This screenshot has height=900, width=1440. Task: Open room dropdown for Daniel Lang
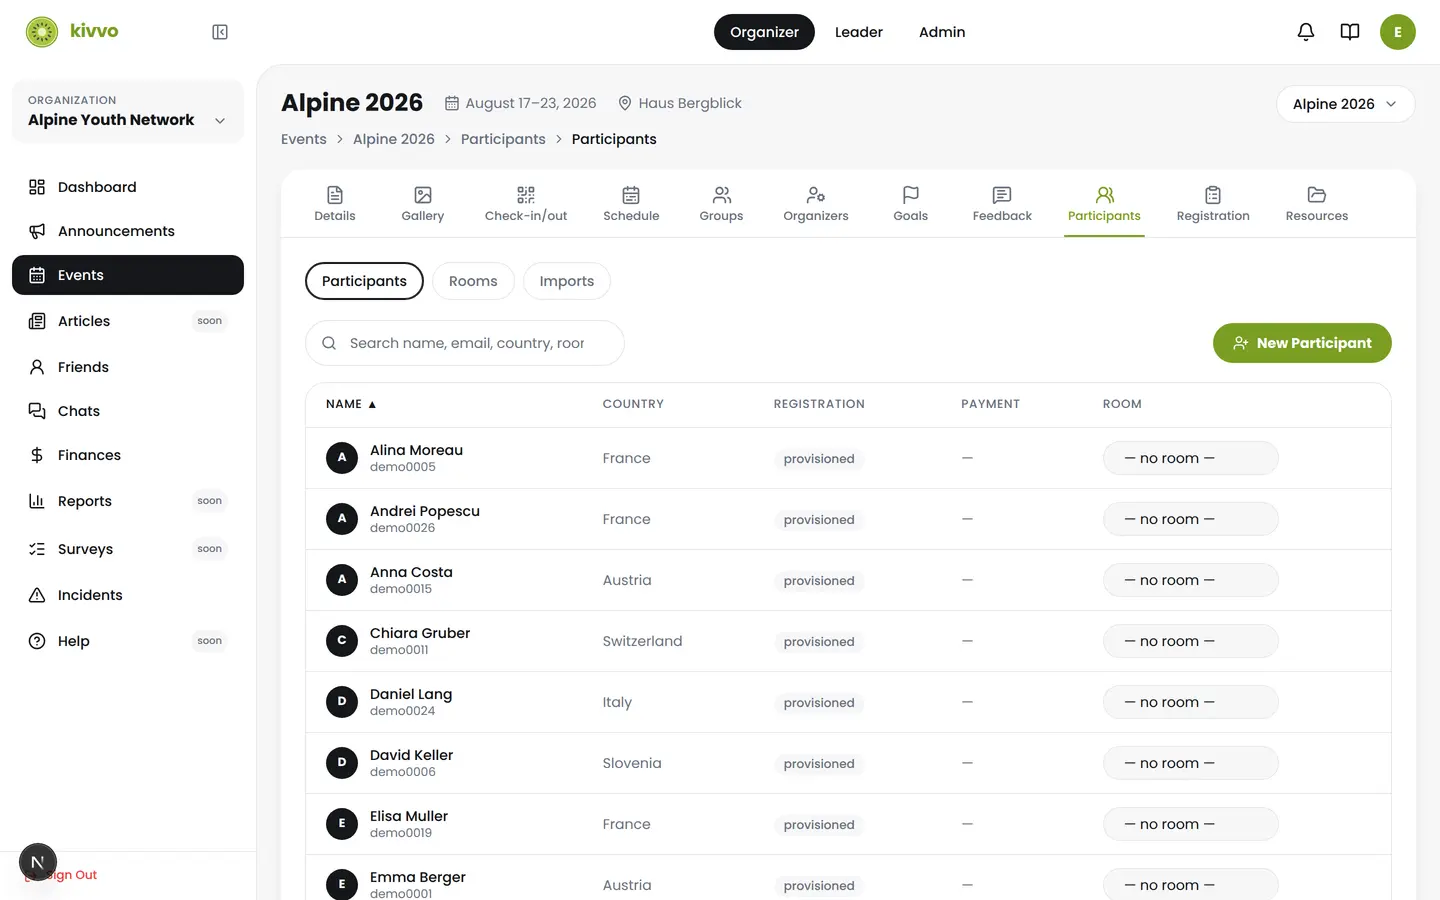tap(1190, 702)
